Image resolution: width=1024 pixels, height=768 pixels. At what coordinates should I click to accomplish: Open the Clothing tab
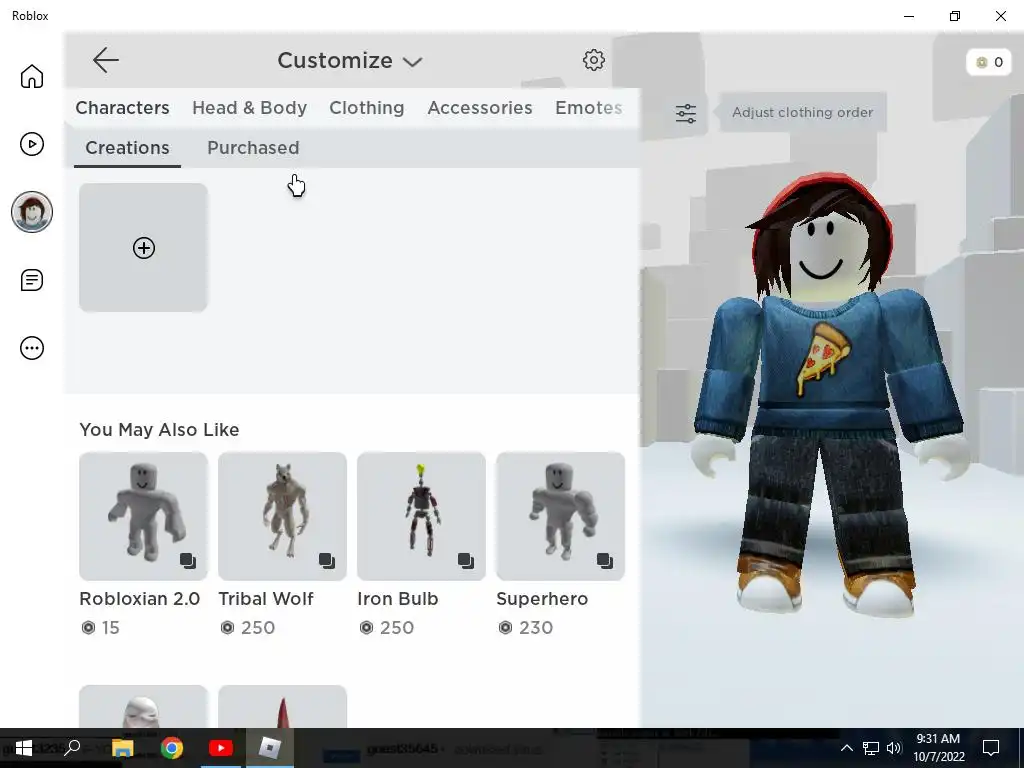click(x=366, y=108)
